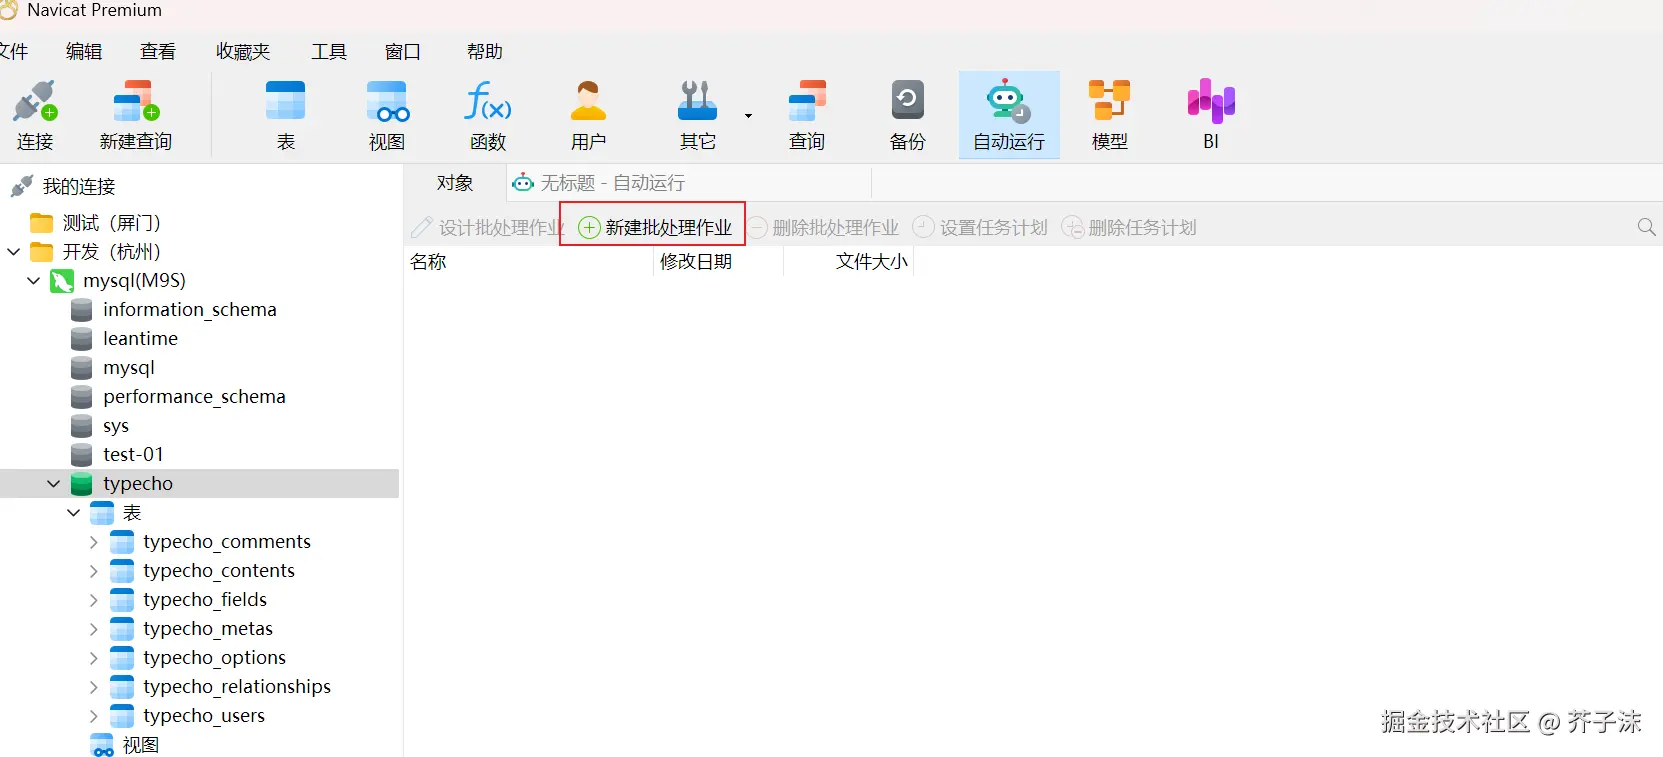Viewport: 1663px width, 757px height.
Task: Open the 编辑 menu
Action: (x=84, y=51)
